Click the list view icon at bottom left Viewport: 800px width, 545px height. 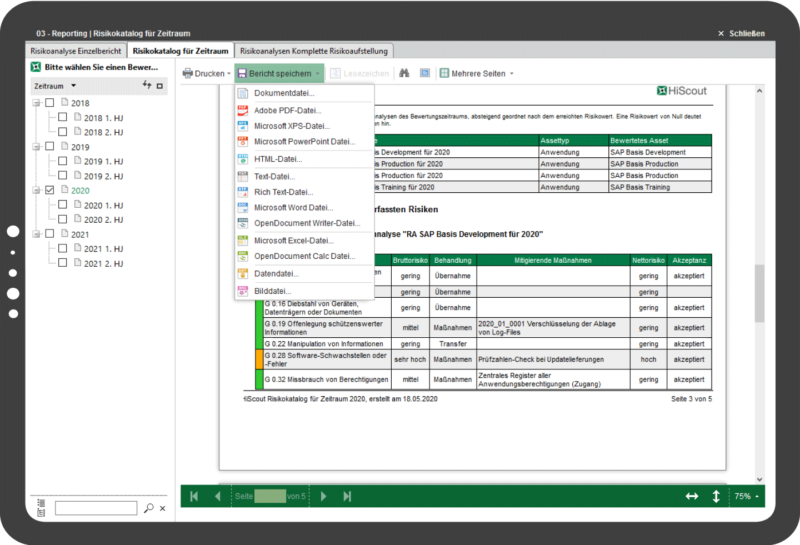tap(41, 503)
